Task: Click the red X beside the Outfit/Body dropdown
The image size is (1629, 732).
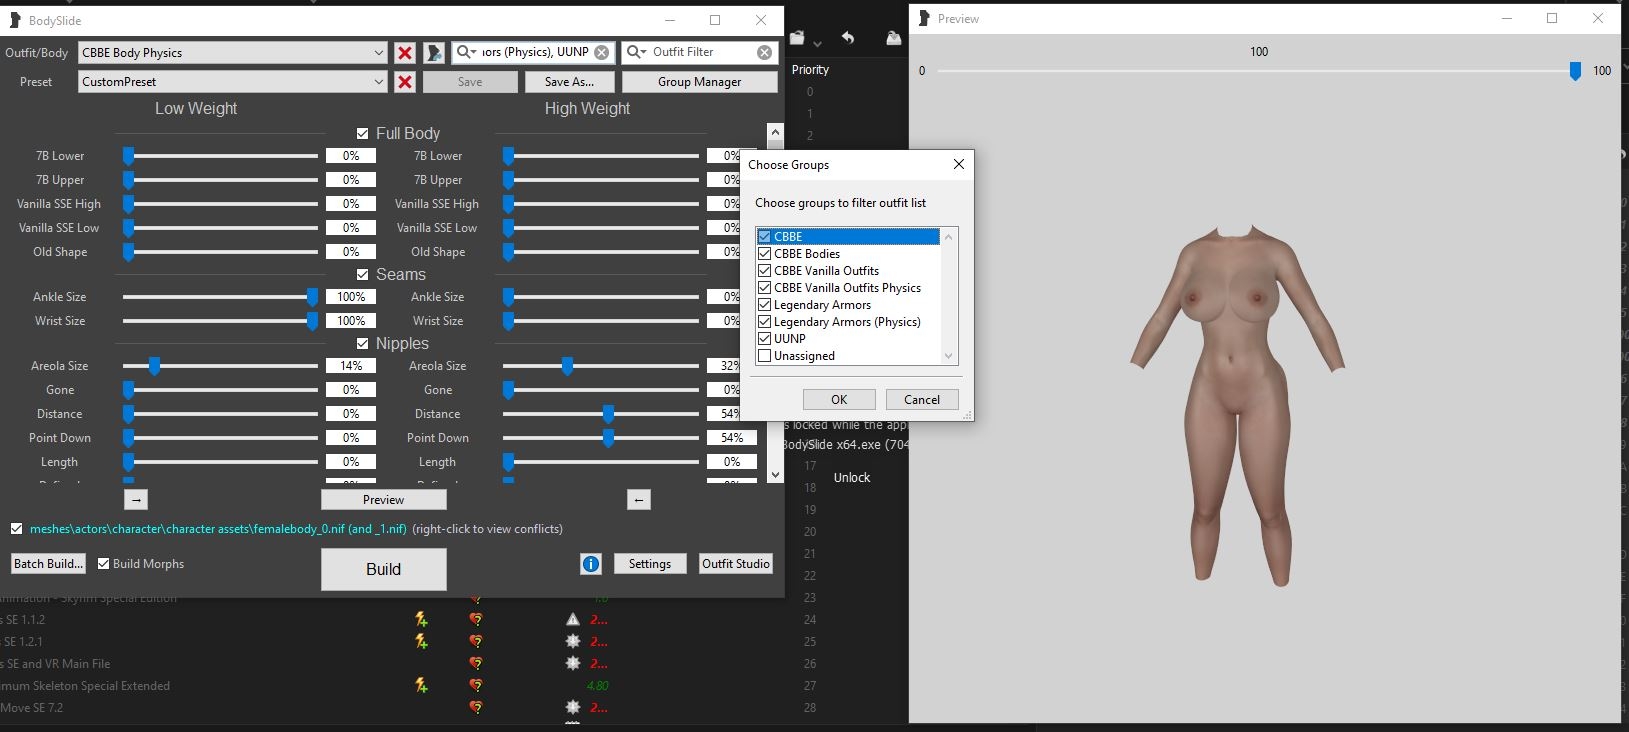Action: click(x=405, y=53)
